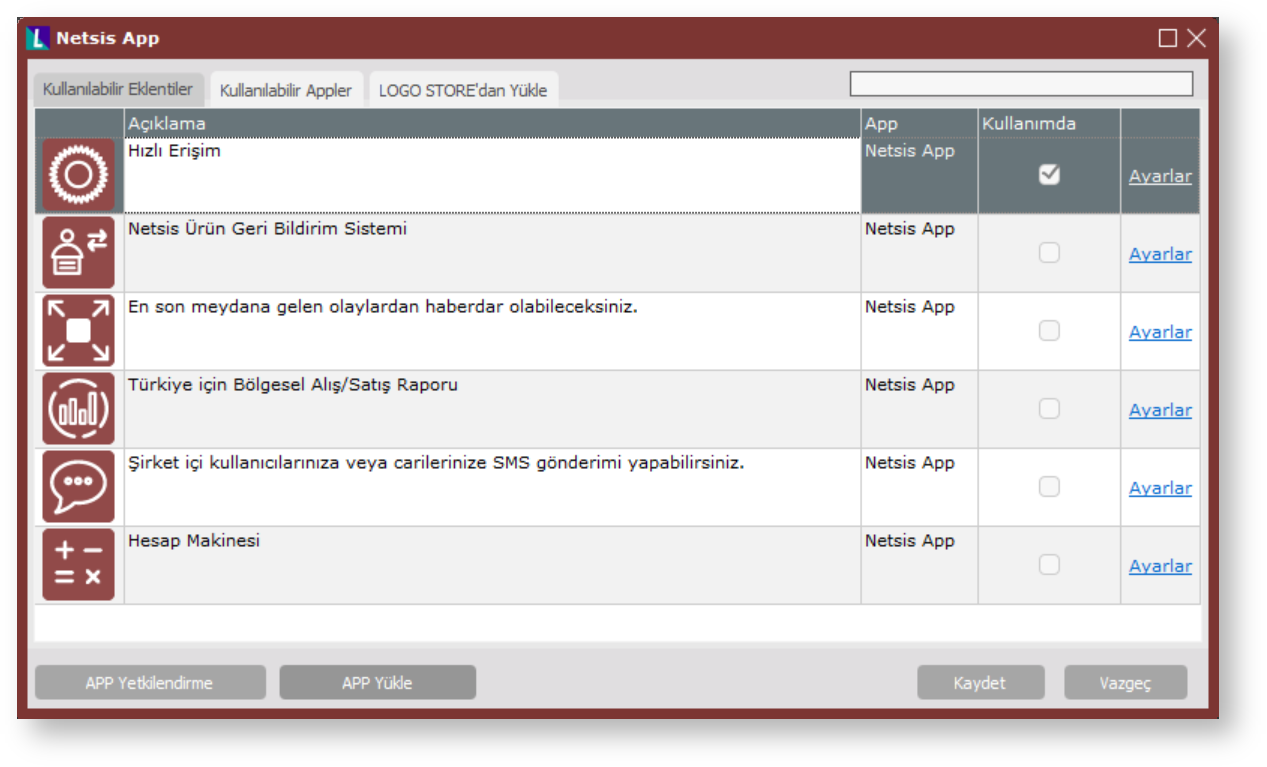Click the expand-arrows notifications icon
Screen dimensions: 1267x767
click(78, 331)
